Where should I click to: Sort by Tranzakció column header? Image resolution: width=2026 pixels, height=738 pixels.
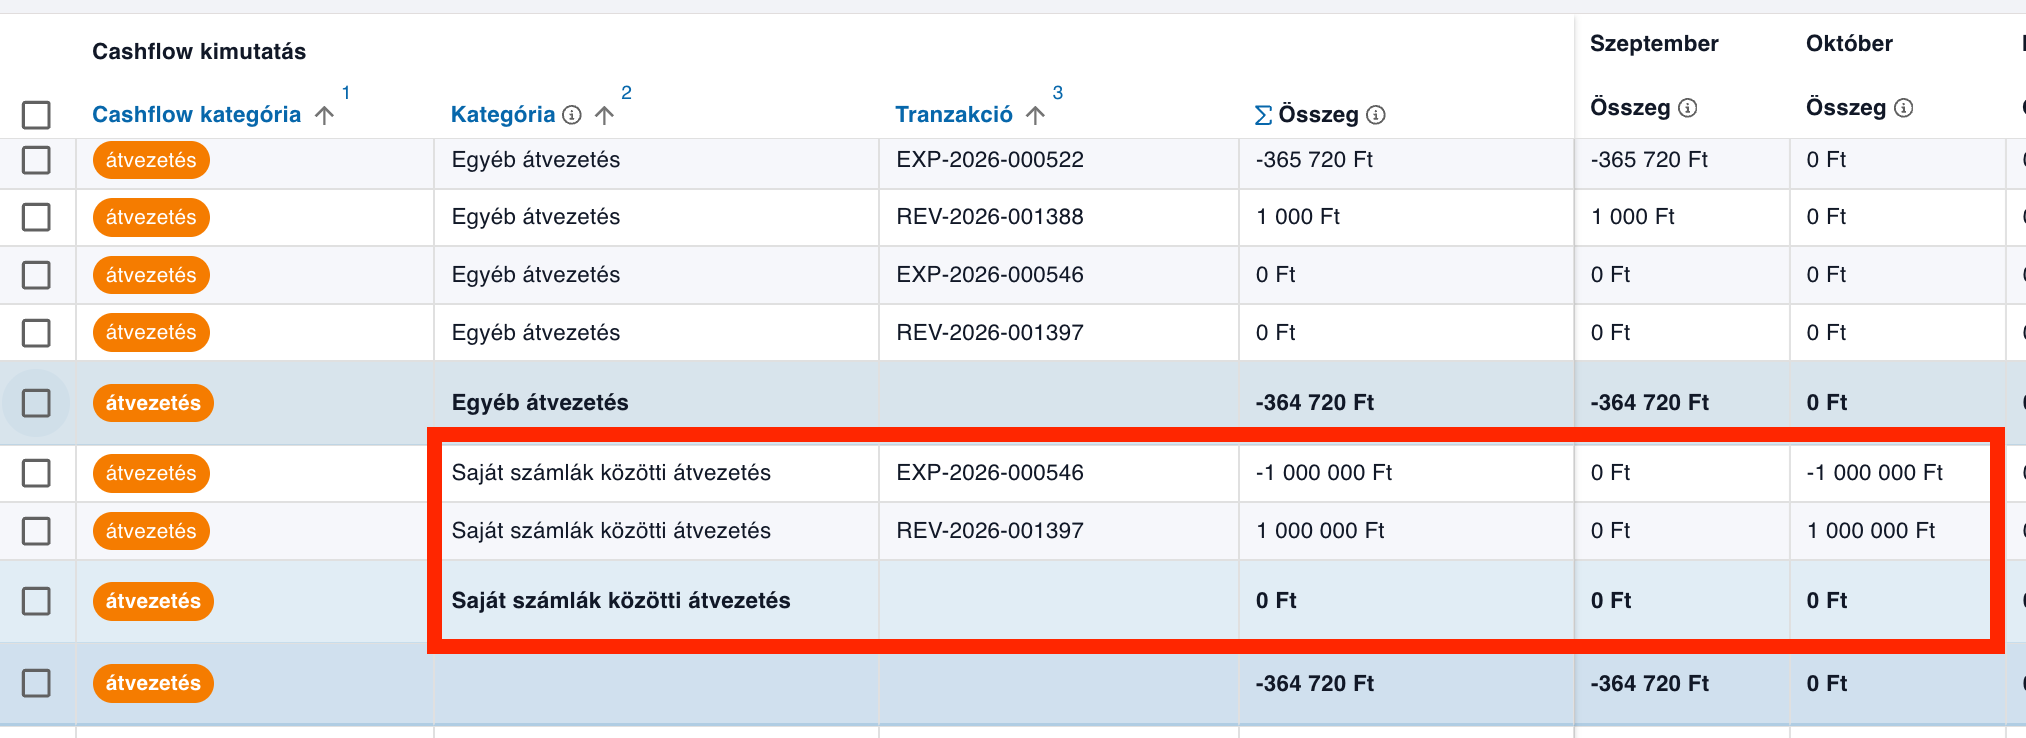tap(954, 115)
